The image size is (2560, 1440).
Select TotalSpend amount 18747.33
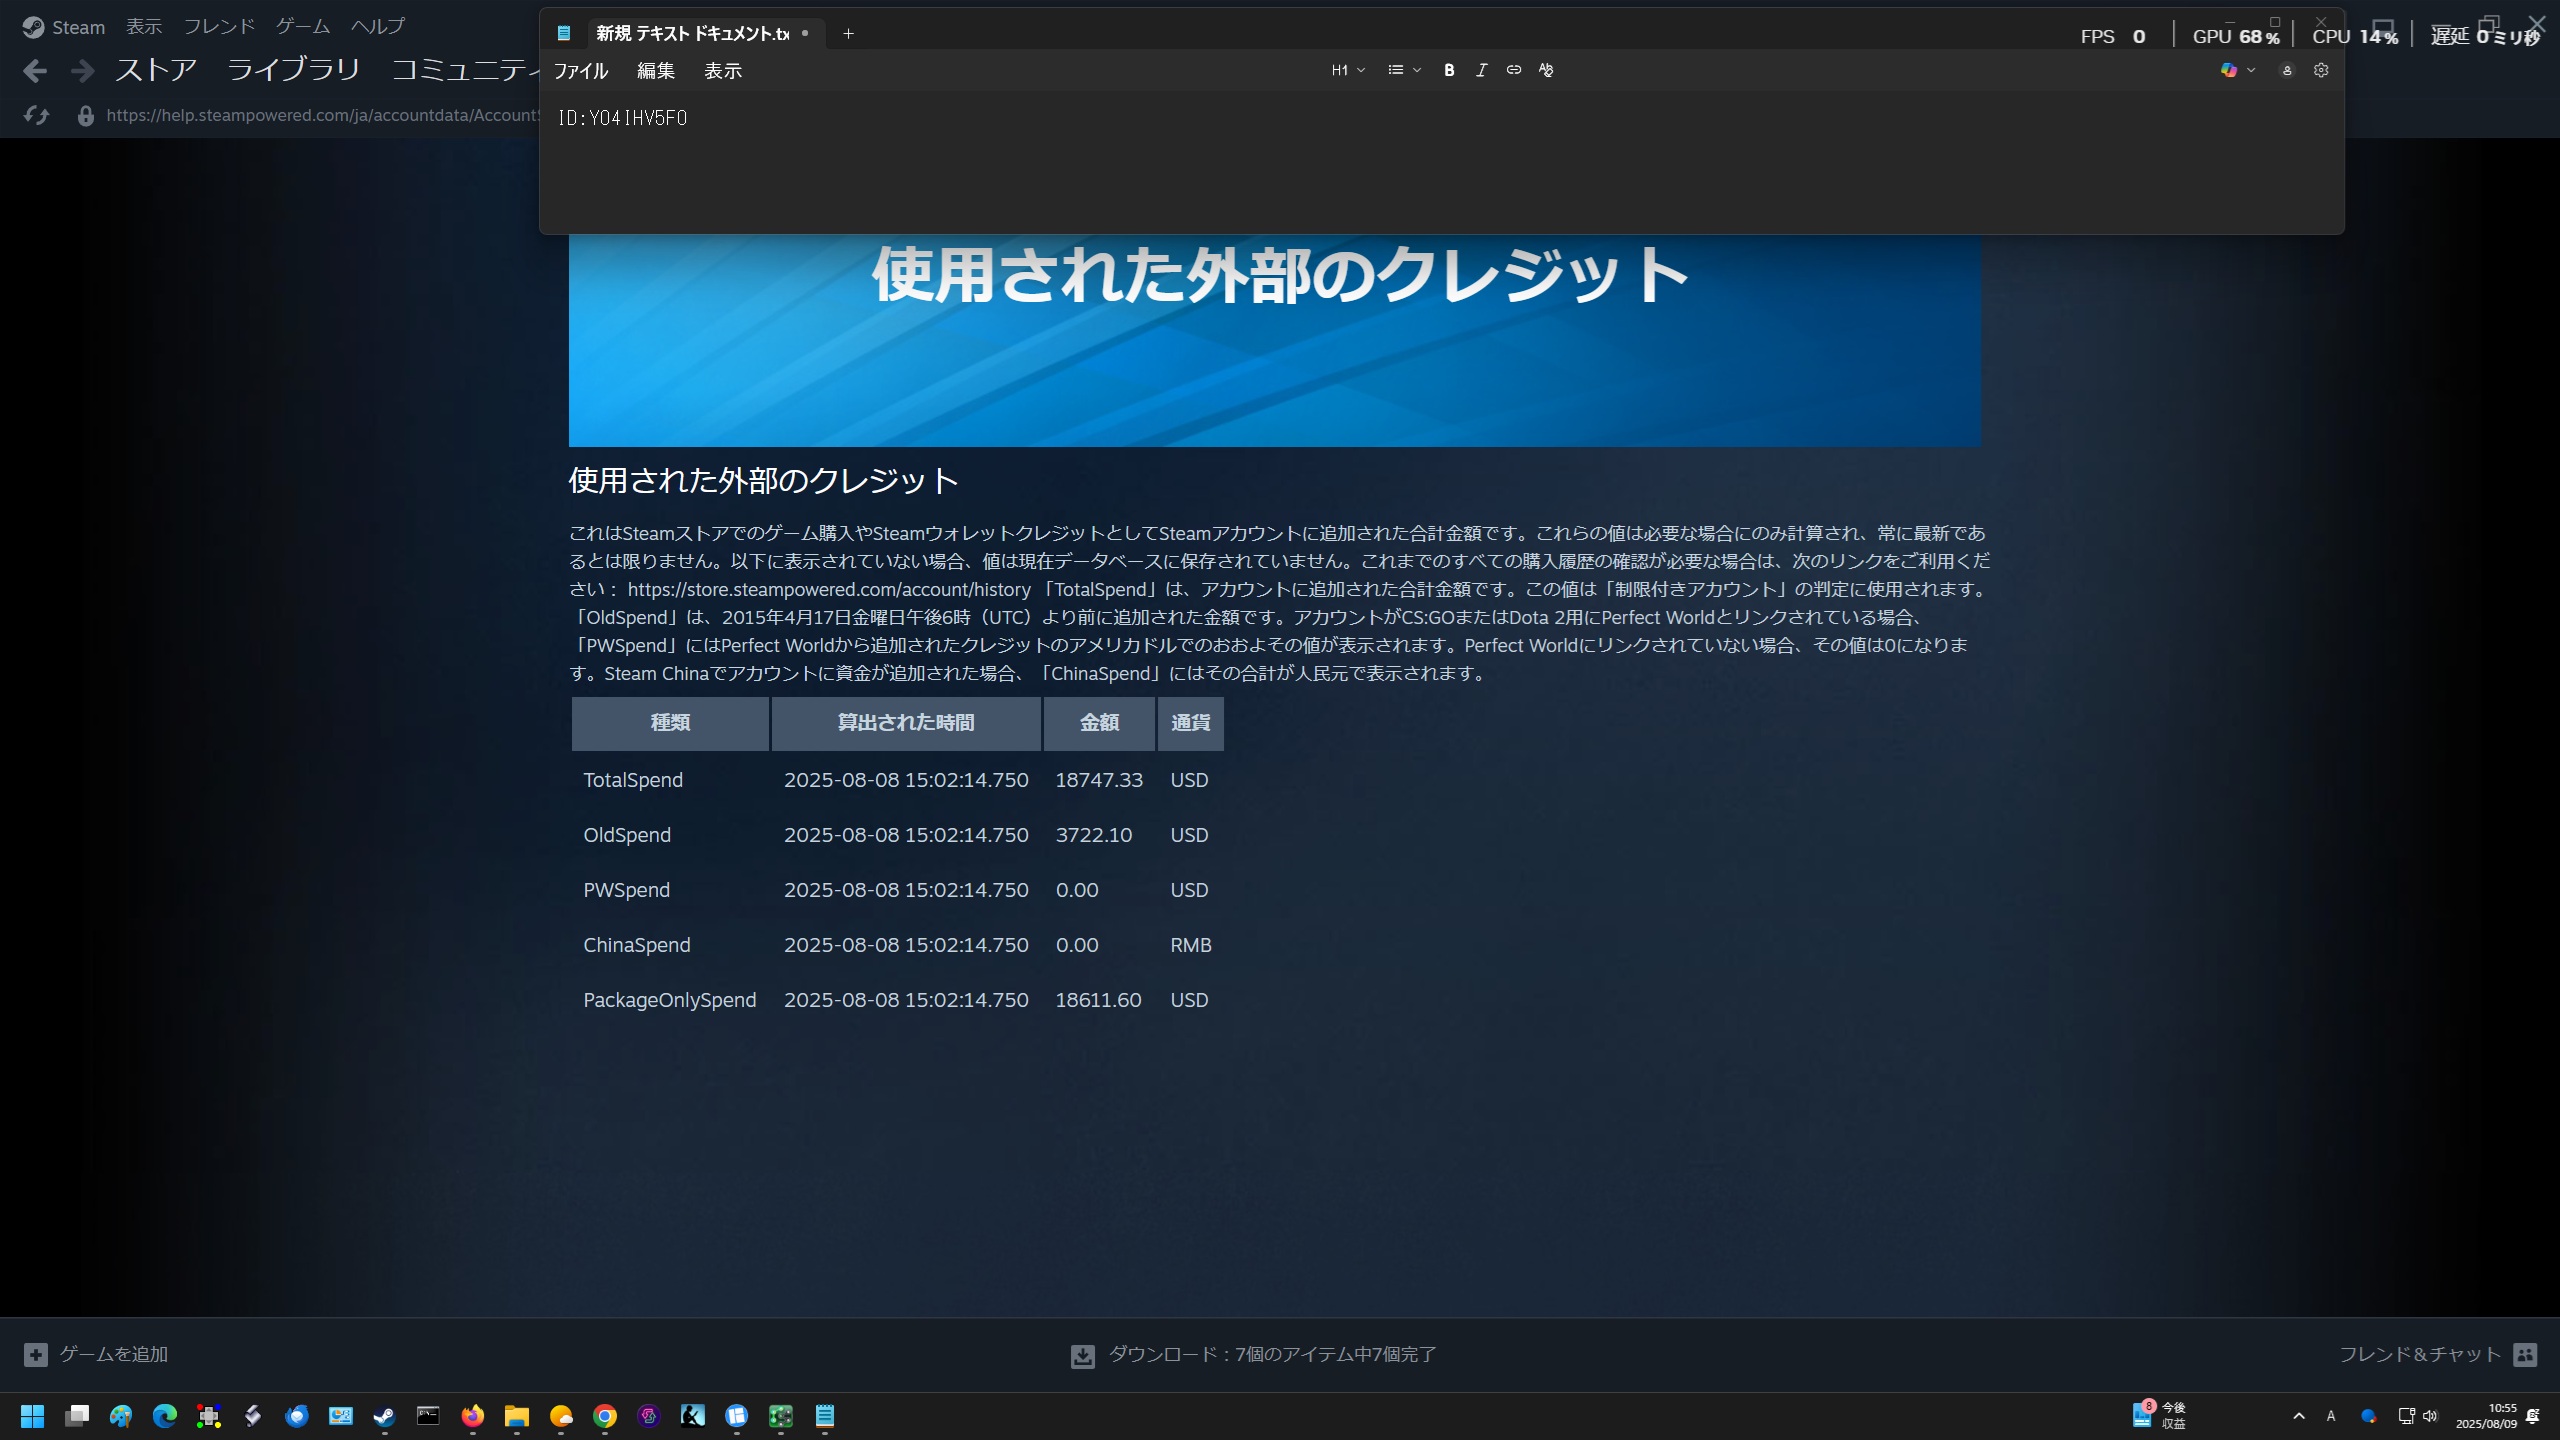point(1099,780)
